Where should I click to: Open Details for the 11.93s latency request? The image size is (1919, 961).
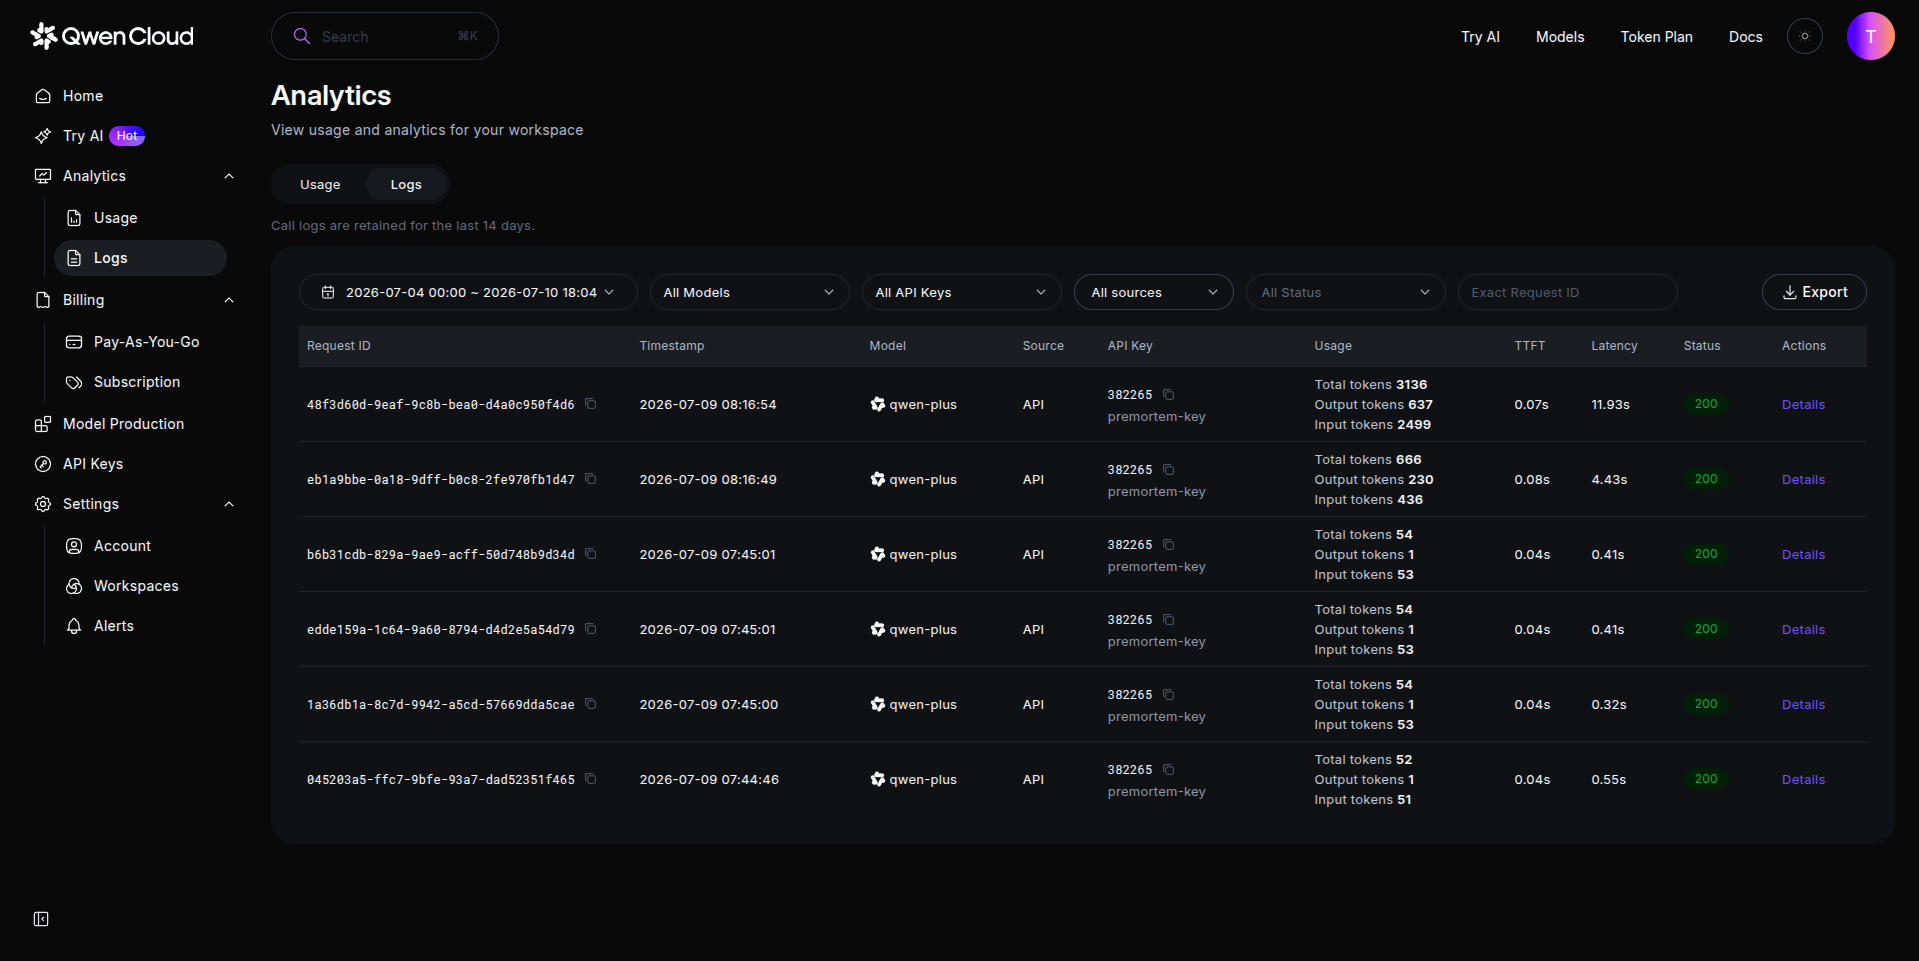pos(1803,405)
